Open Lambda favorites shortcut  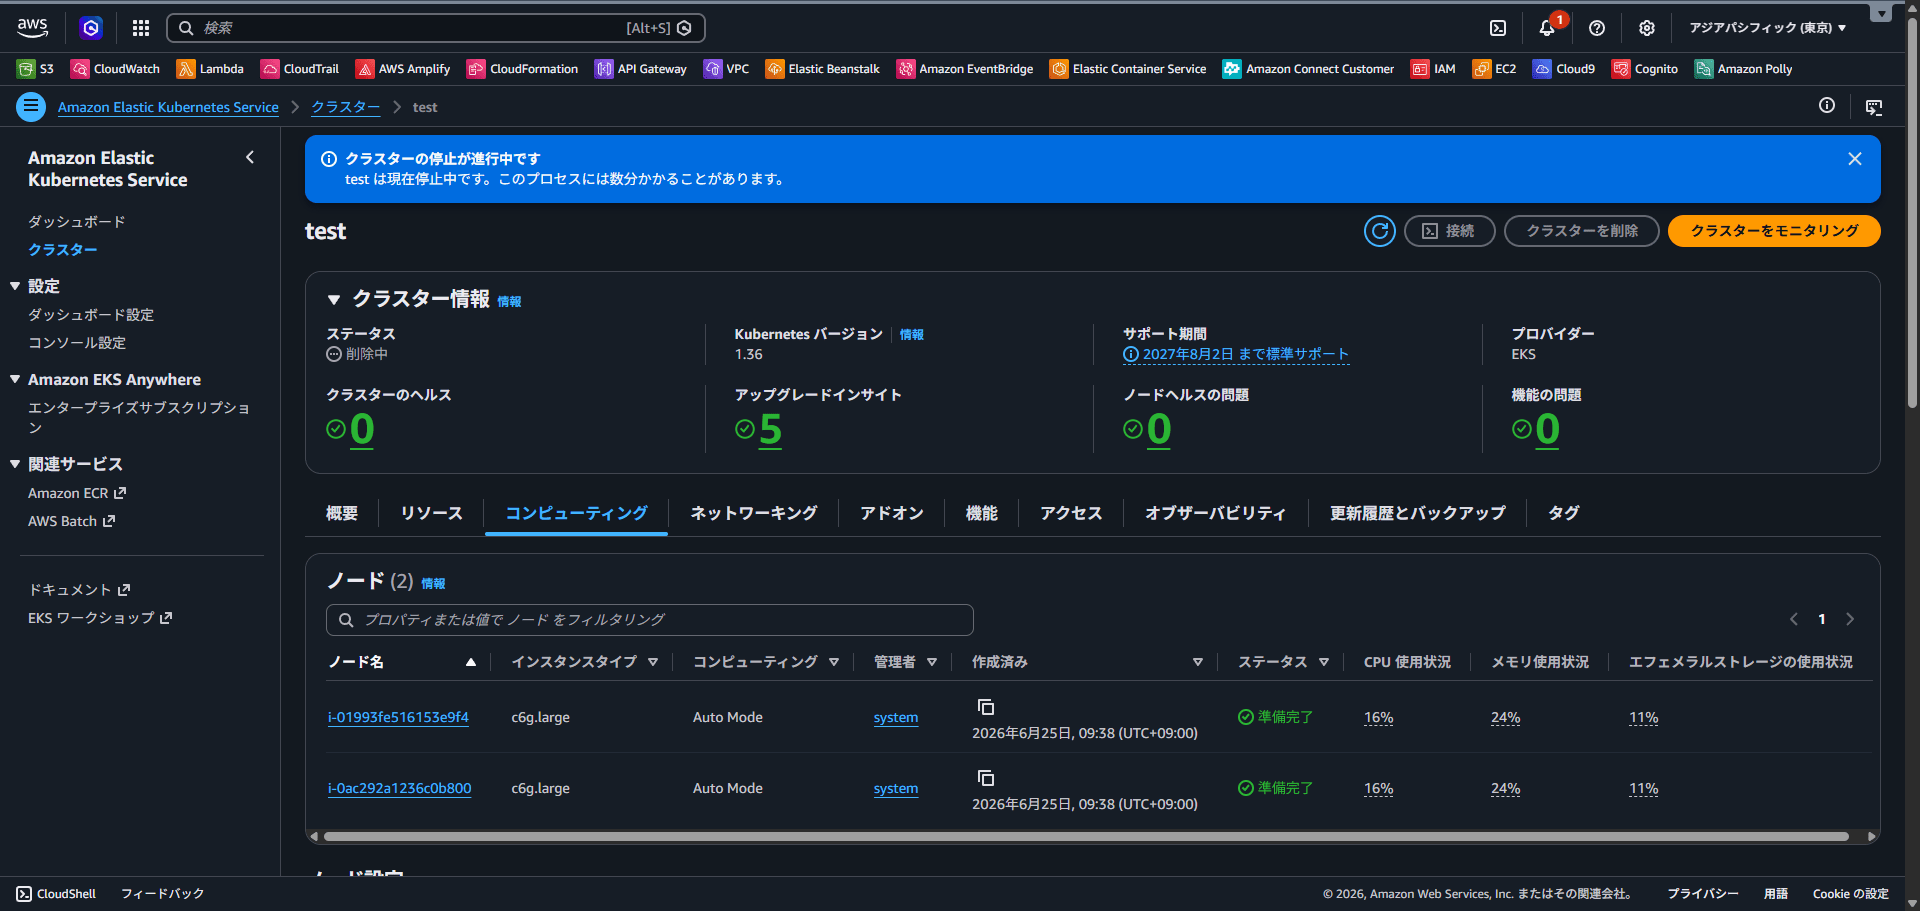point(210,69)
